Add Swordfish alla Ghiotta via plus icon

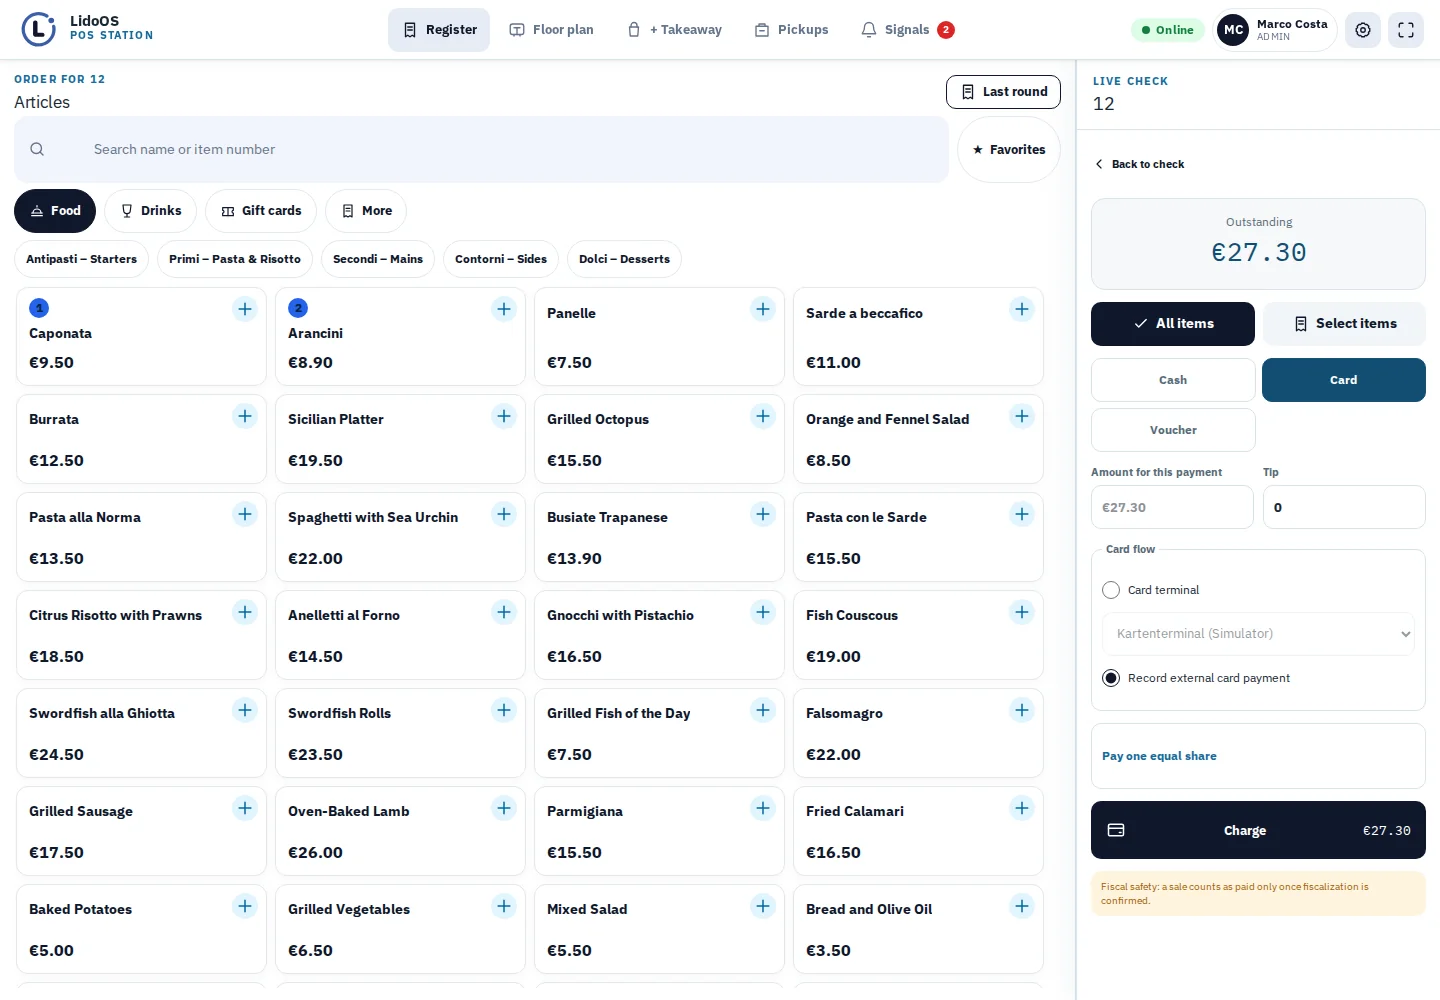[x=245, y=709]
